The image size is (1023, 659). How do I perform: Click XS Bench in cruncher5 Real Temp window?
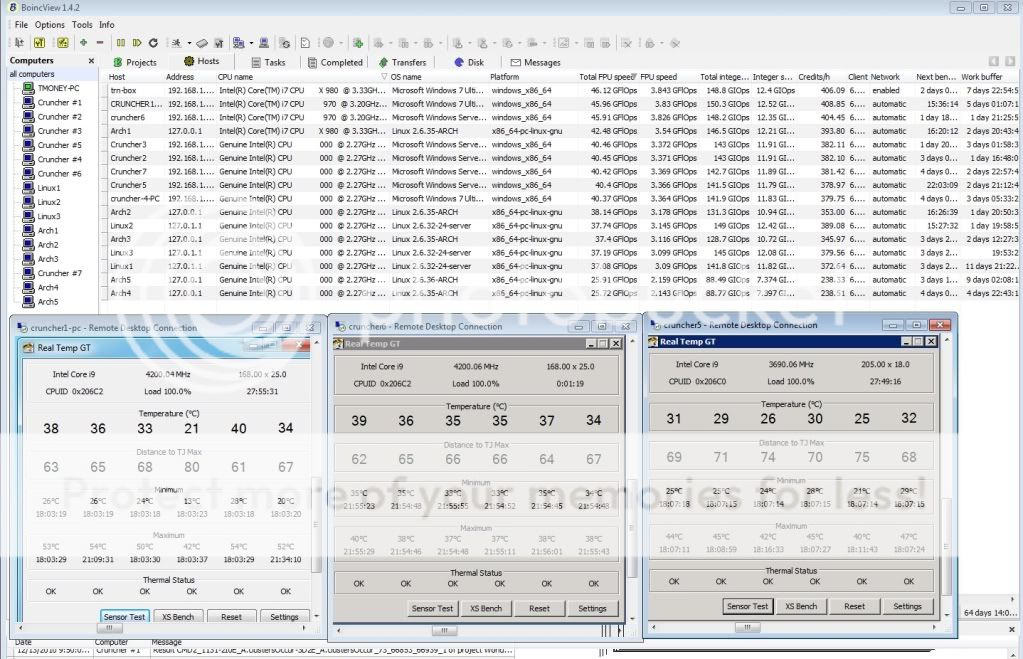coord(801,606)
